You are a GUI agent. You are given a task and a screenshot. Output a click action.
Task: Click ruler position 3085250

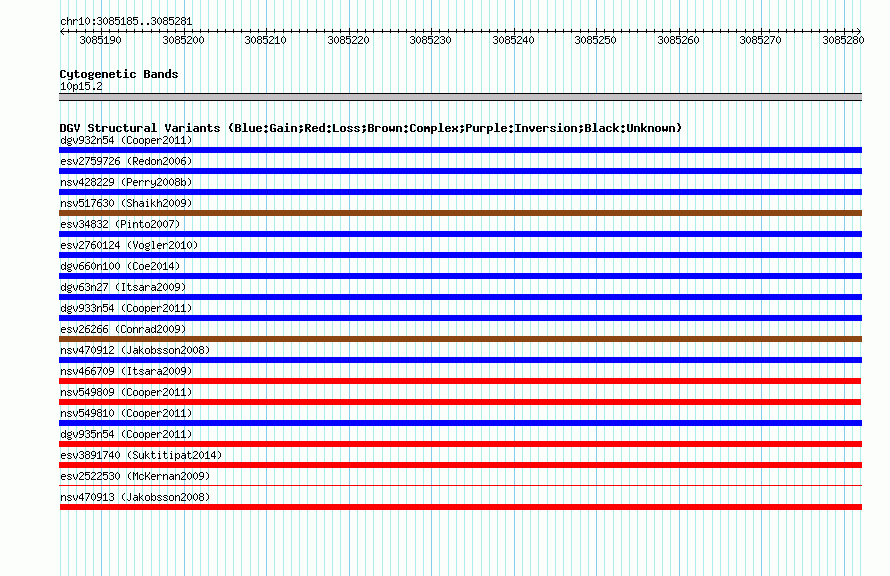click(595, 40)
